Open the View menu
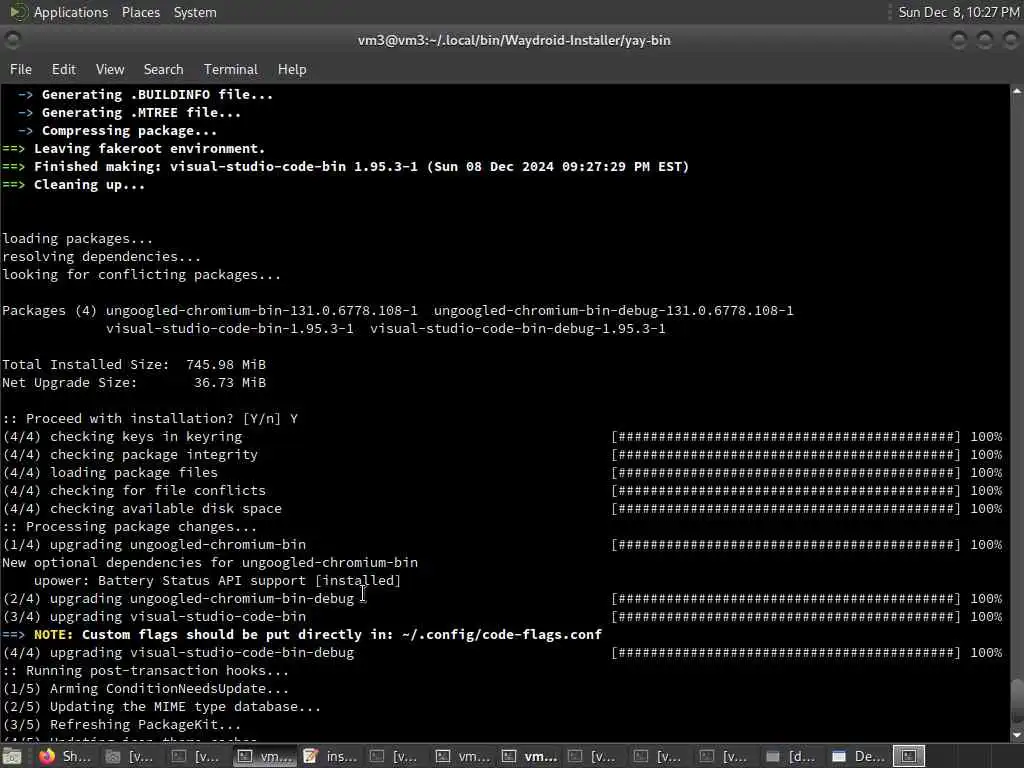The width and height of the screenshot is (1024, 768). pos(110,69)
